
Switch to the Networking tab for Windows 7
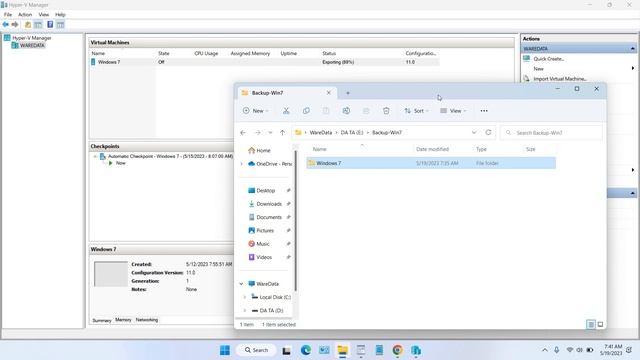(x=147, y=320)
